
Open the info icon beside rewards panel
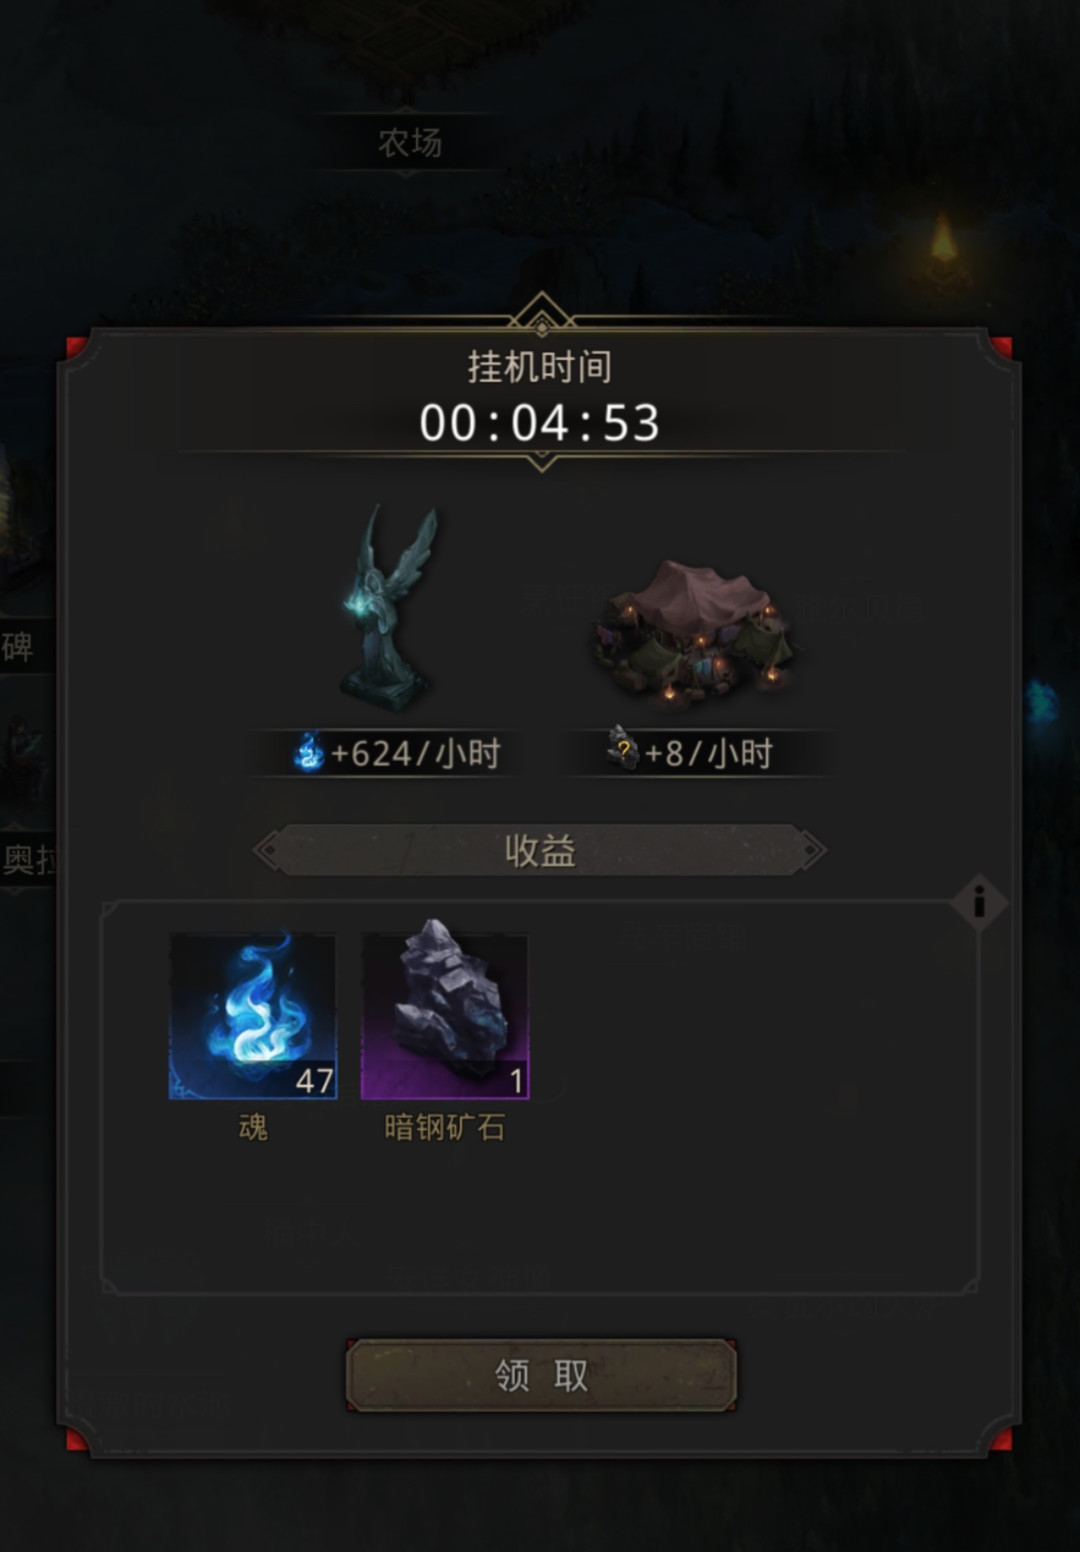(x=979, y=902)
